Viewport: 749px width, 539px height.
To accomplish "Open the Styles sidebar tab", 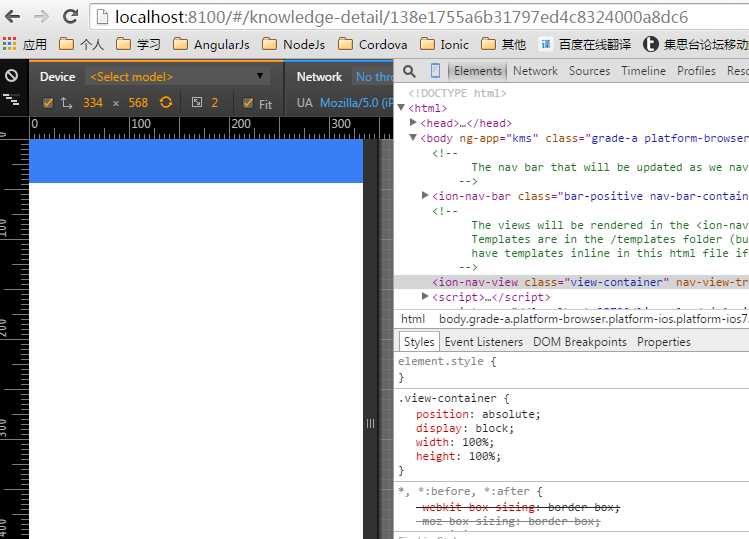I will pyautogui.click(x=419, y=342).
